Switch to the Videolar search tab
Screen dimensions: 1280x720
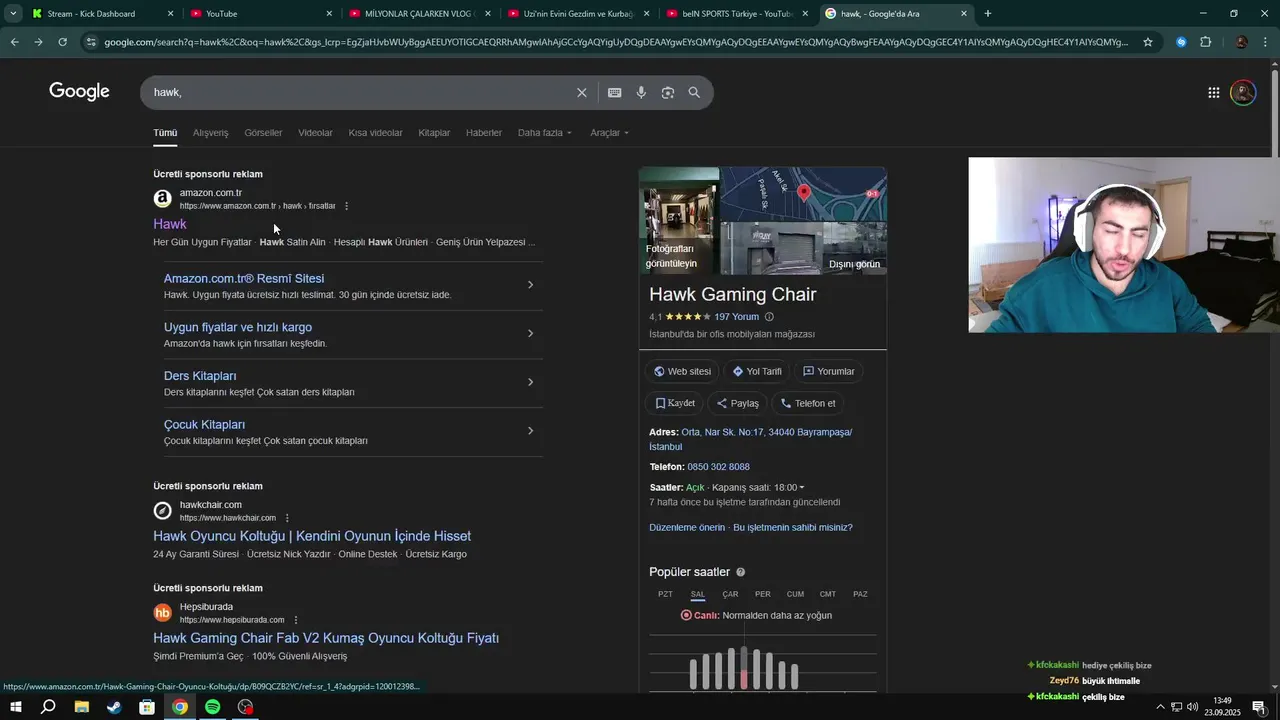(x=315, y=133)
